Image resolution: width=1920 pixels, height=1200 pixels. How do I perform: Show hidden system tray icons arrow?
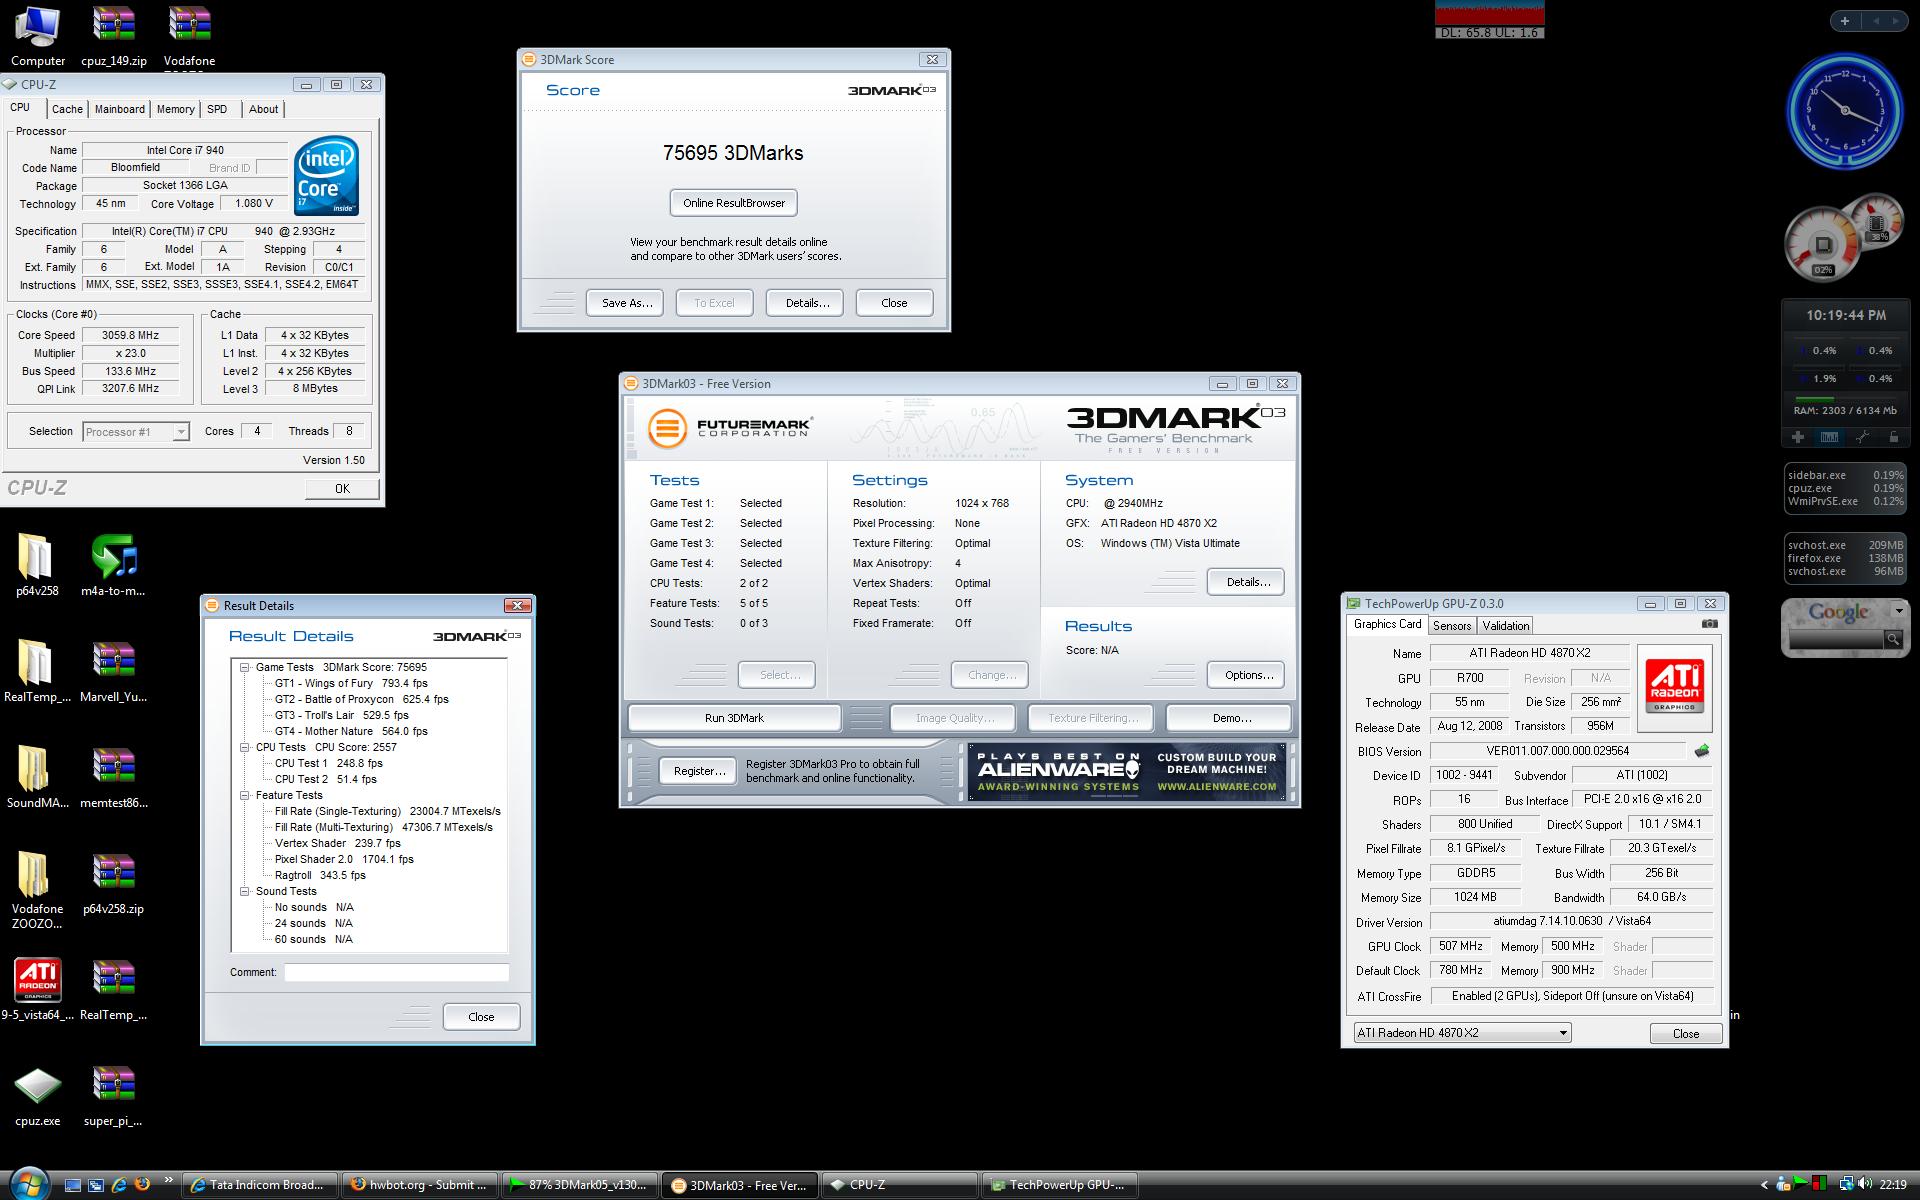[x=1764, y=1185]
